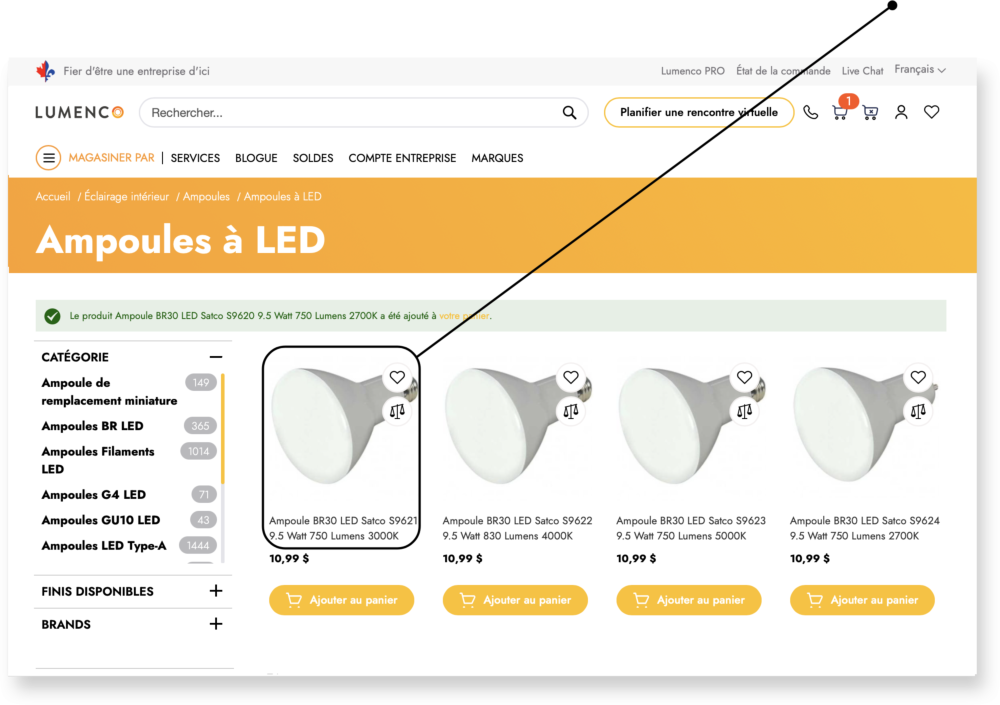Click the Rechercher search field
Viewport: 1000px width, 705px height.
pos(350,113)
